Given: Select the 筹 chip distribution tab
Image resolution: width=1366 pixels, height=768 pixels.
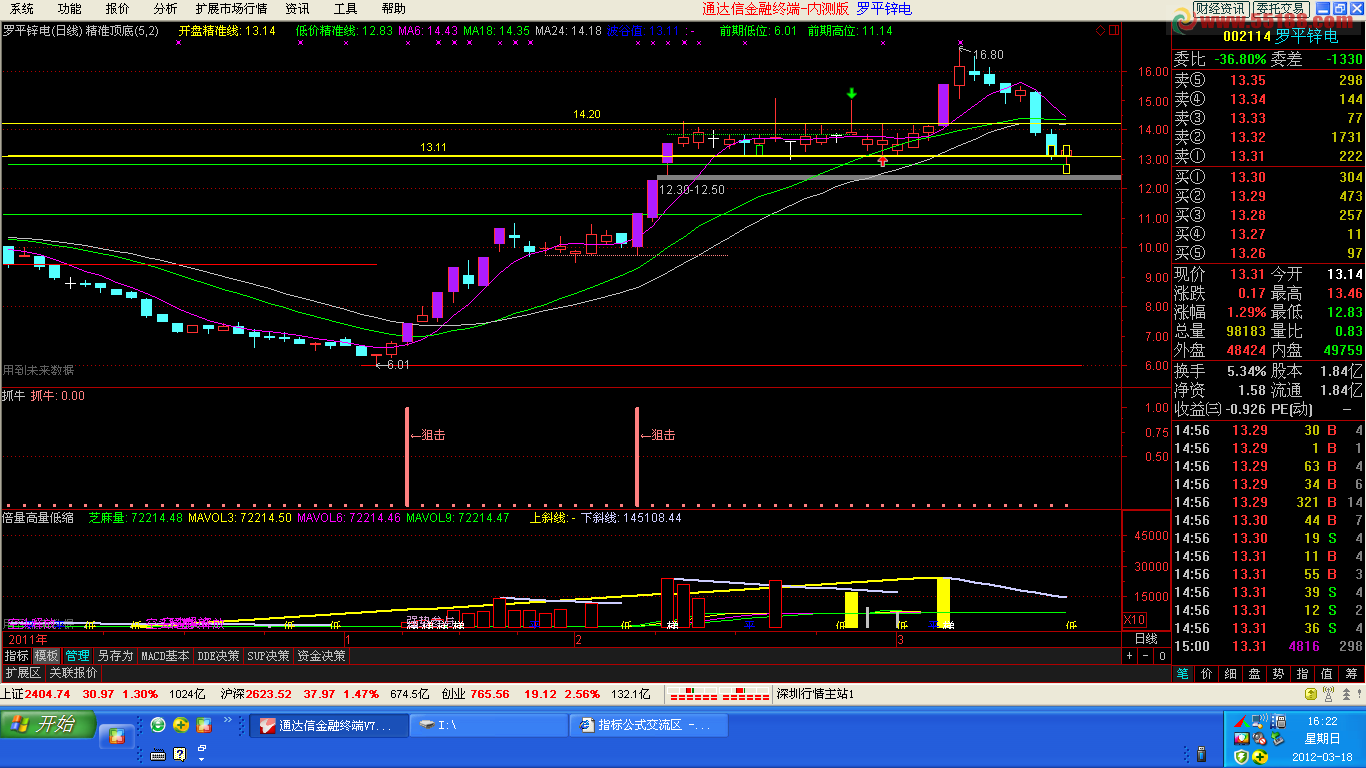Looking at the screenshot, I should 1352,673.
